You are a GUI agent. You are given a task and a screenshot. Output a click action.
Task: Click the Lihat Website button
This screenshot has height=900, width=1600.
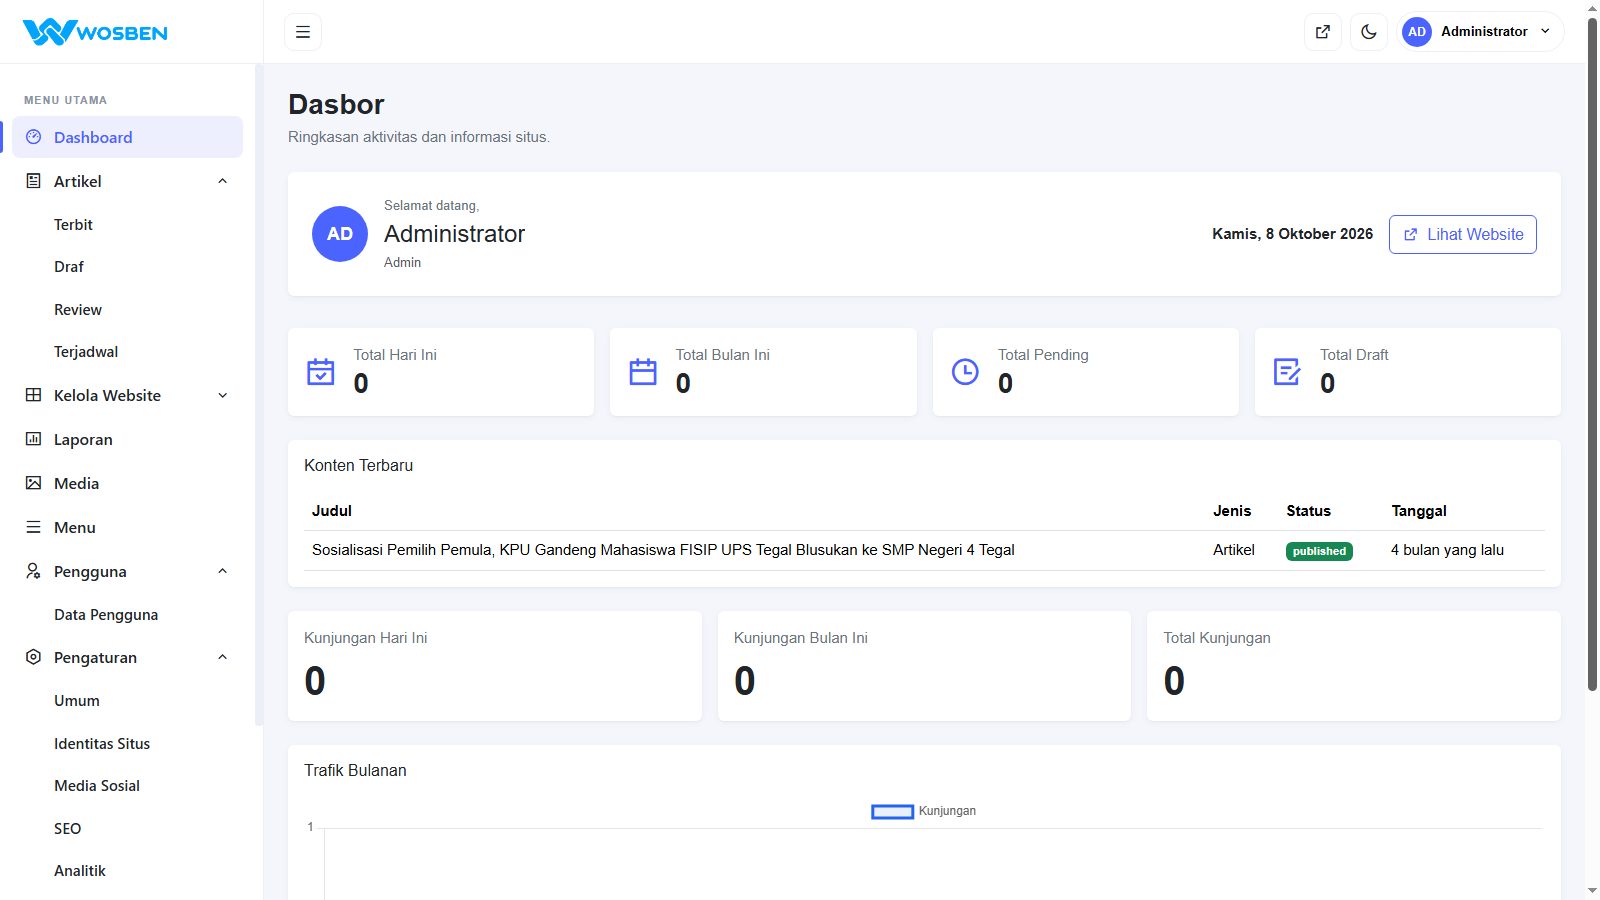coord(1463,234)
